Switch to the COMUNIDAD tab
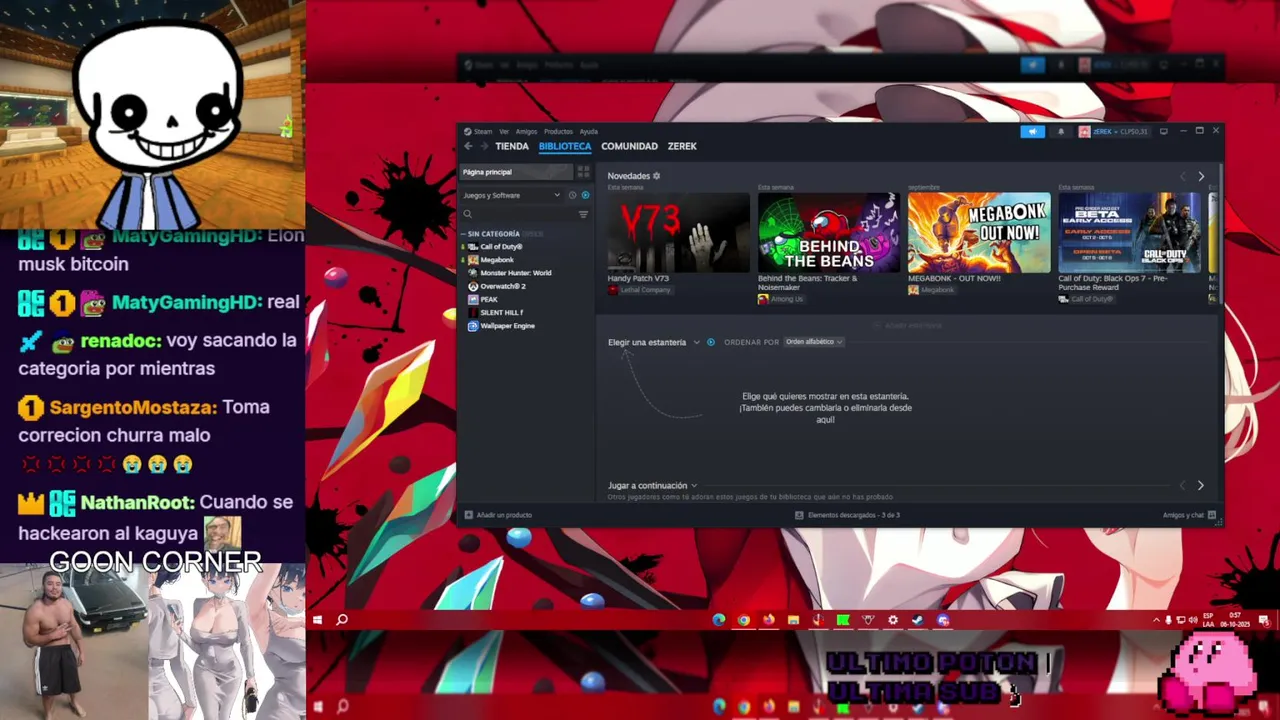 pos(629,146)
